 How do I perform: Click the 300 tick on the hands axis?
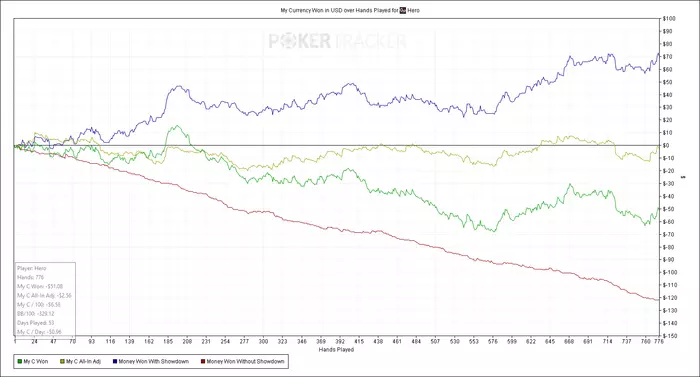263,341
